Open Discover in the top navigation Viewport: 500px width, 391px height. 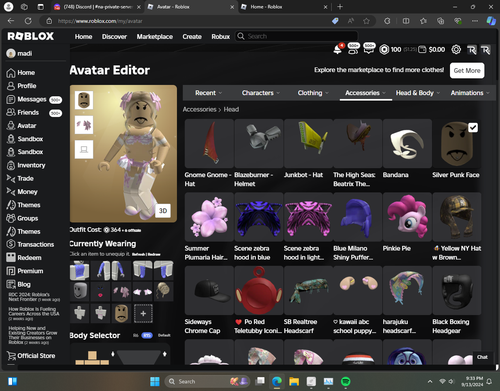[114, 37]
